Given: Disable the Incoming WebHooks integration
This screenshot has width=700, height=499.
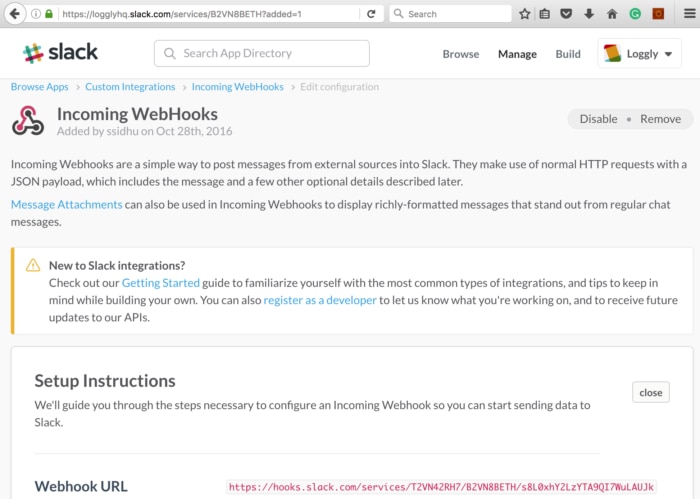Looking at the screenshot, I should coord(598,119).
